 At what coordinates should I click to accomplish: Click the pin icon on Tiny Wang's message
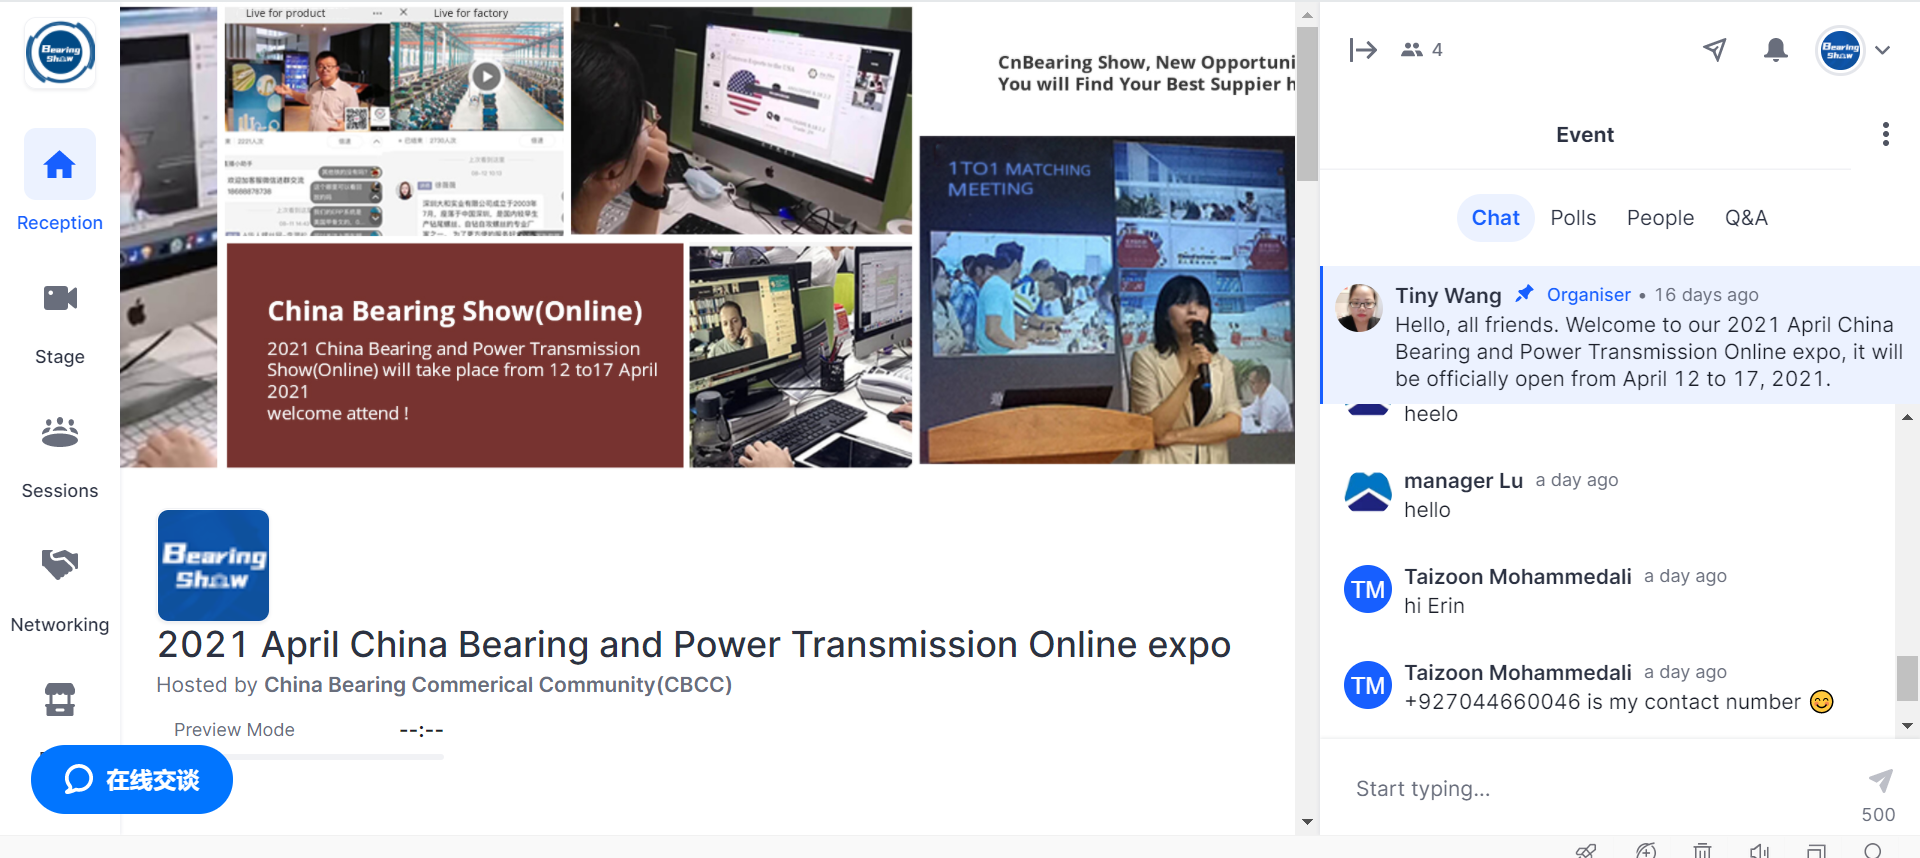coord(1524,294)
